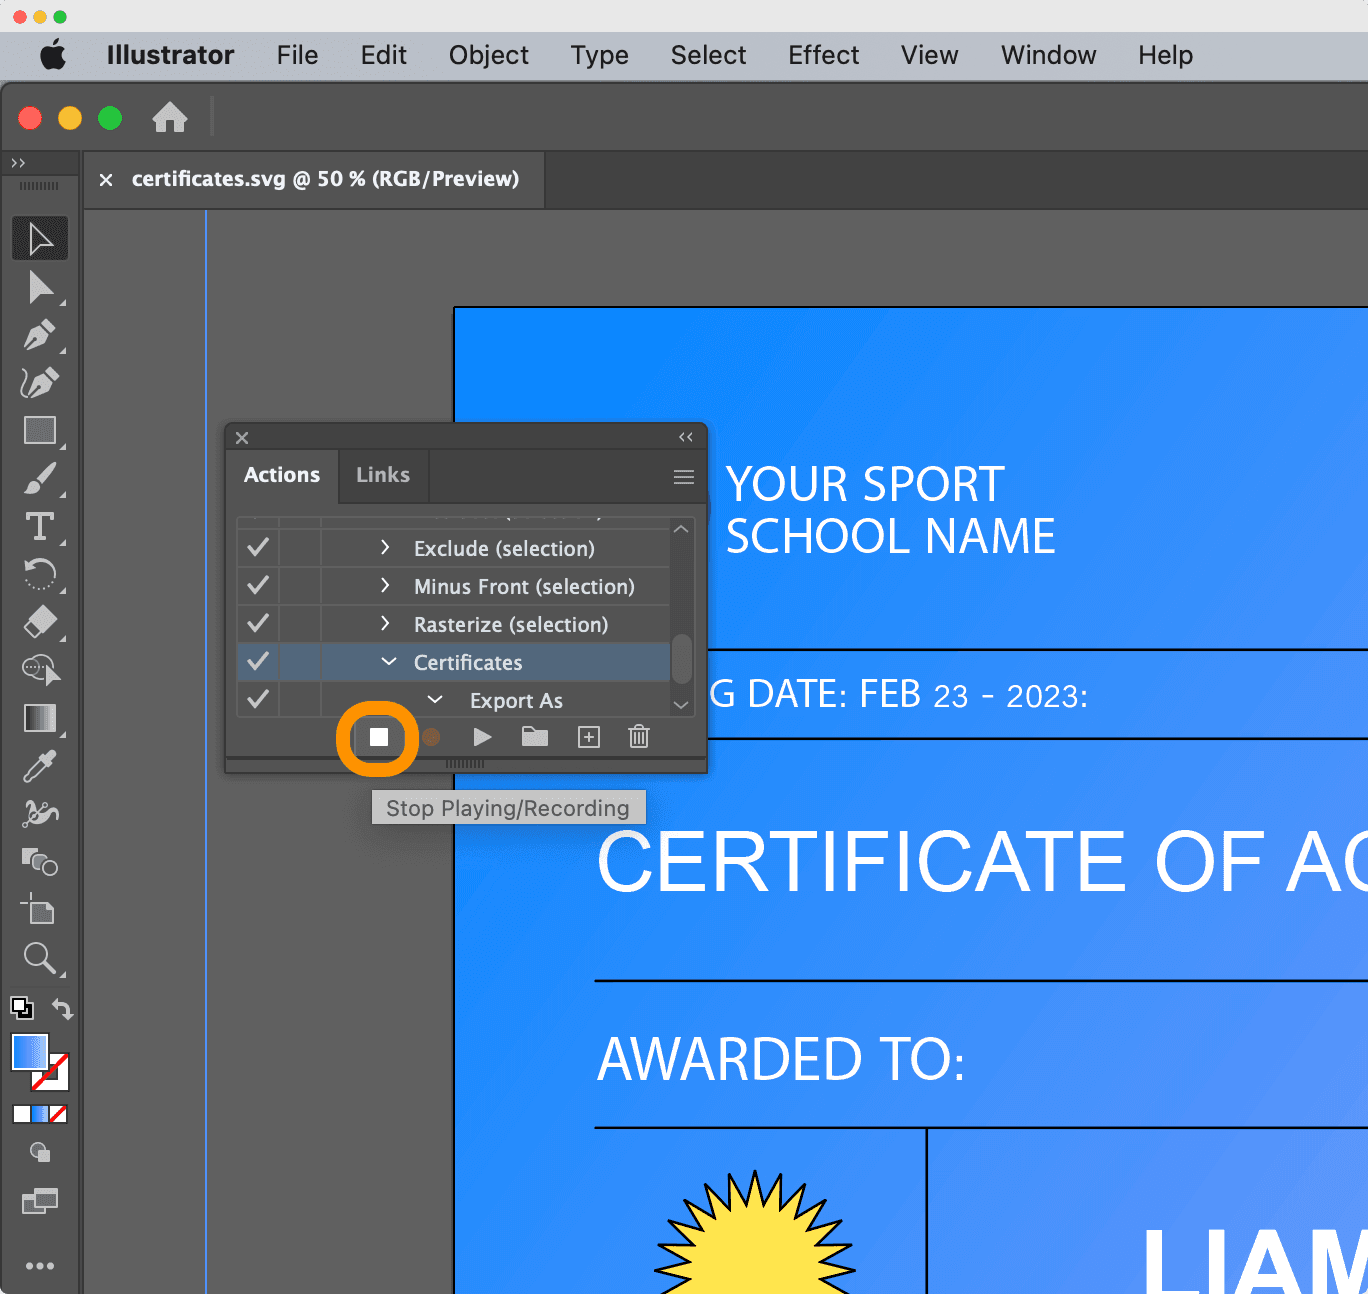Select the Direct Selection tool
The height and width of the screenshot is (1294, 1368).
tap(40, 288)
